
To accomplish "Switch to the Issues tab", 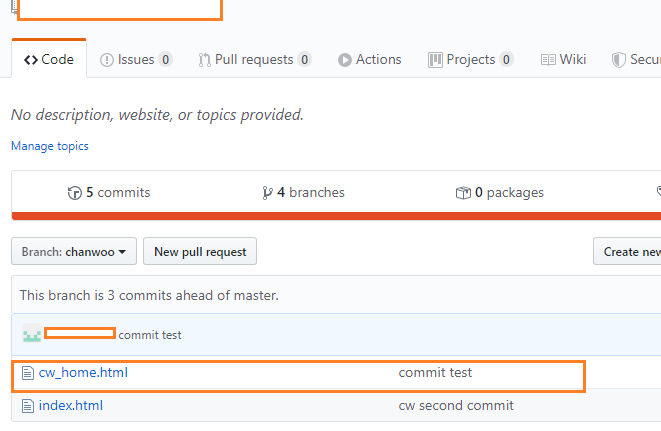I will coord(136,59).
